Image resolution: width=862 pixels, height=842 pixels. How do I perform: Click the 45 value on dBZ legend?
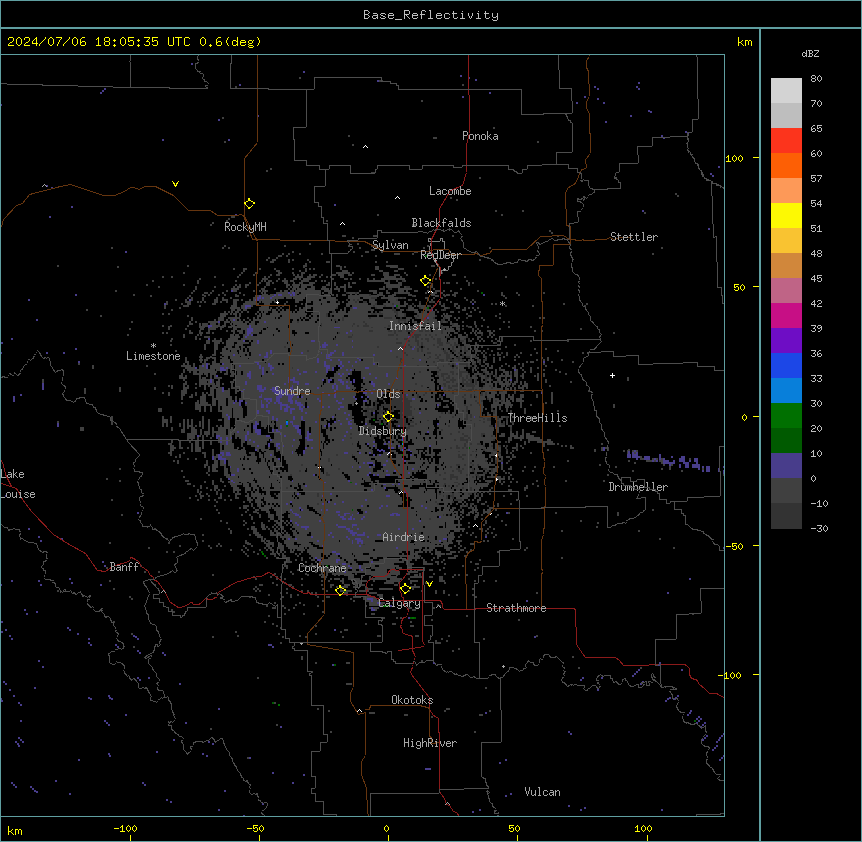click(816, 279)
